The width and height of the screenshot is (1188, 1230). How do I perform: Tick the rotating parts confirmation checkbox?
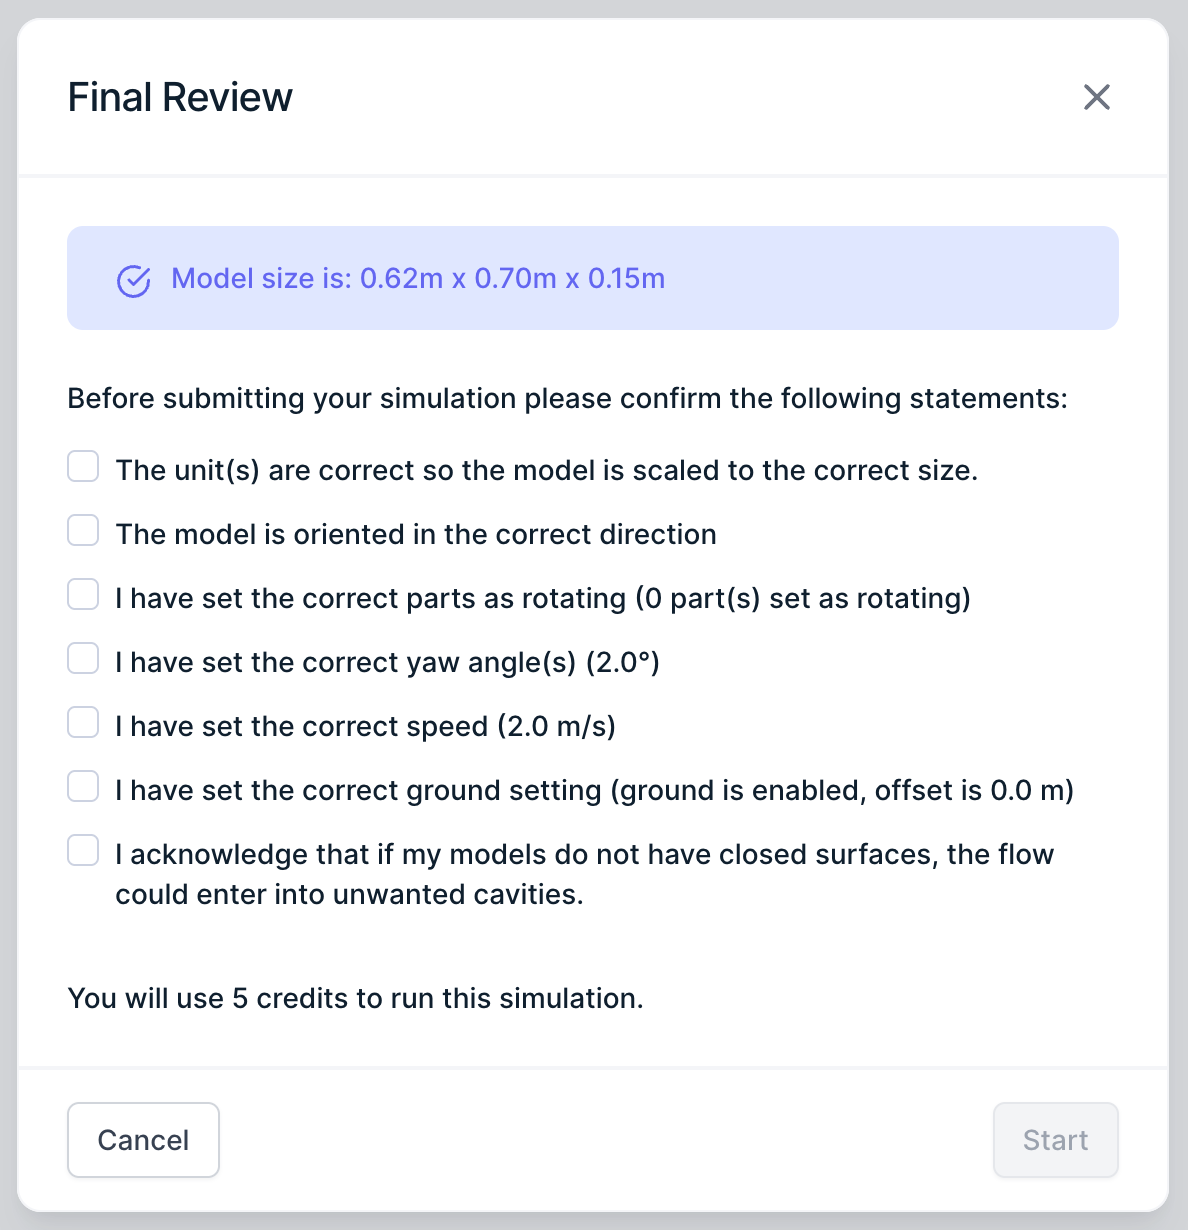click(x=82, y=594)
